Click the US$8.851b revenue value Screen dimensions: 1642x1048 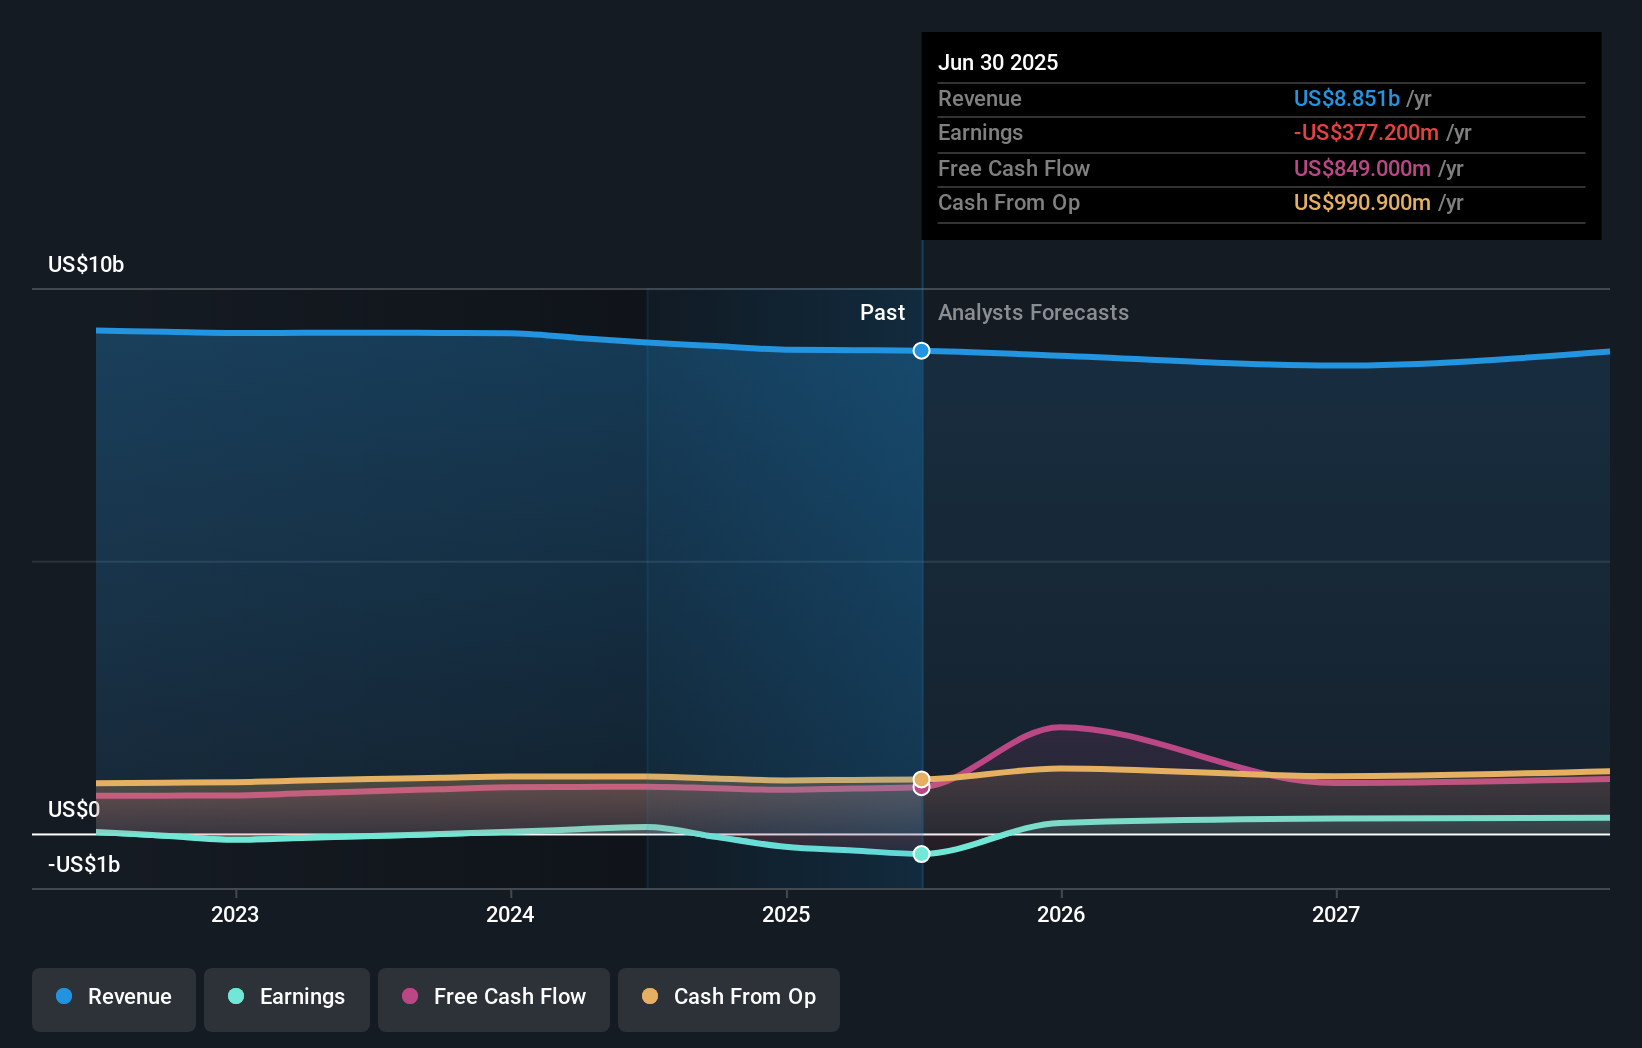click(1347, 99)
